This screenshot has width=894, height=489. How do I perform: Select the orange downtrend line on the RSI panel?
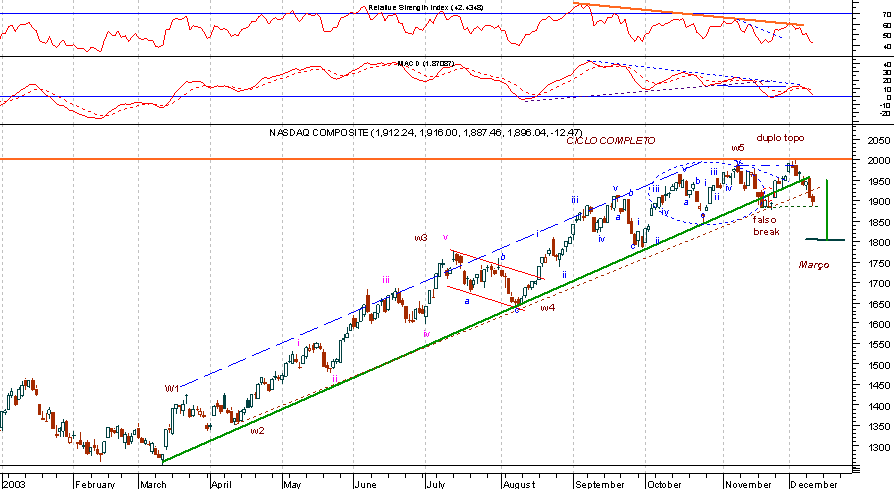pos(689,14)
